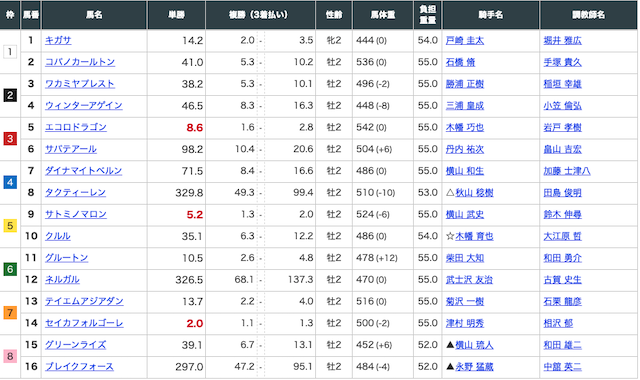The width and height of the screenshot is (640, 380).
Task: Open trainer 田島 俊明 page
Action: pyautogui.click(x=562, y=193)
